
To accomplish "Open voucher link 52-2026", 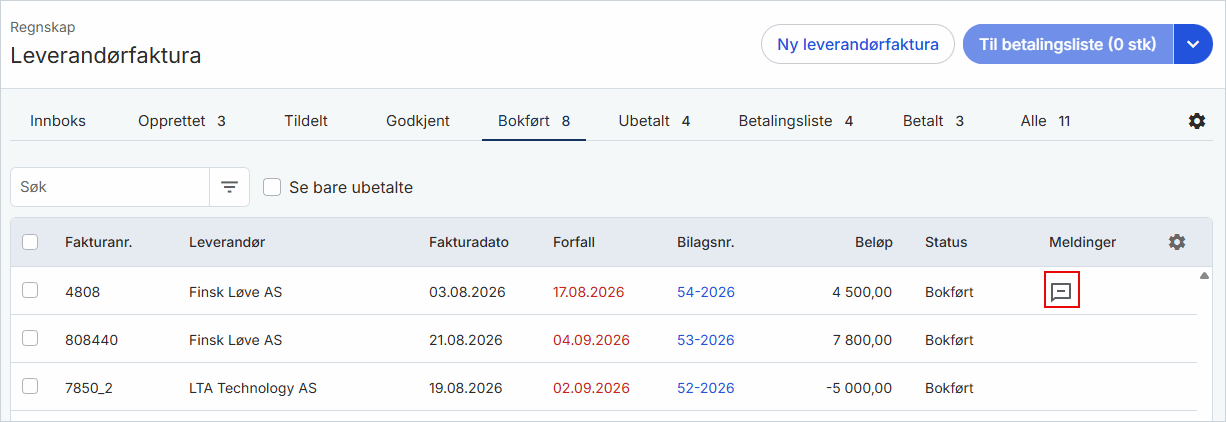I will point(706,388).
